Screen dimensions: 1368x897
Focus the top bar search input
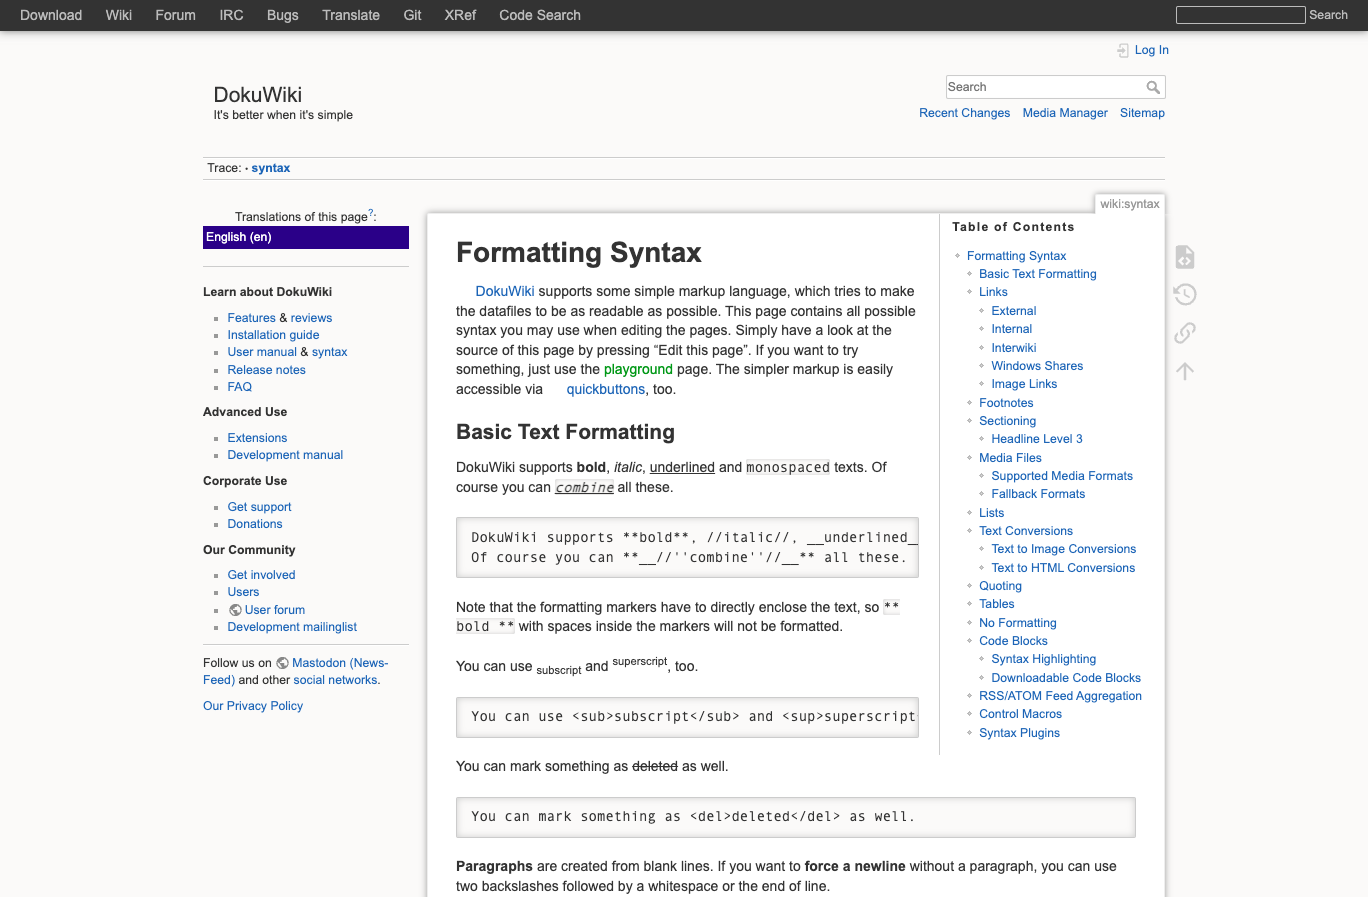[x=1241, y=15]
